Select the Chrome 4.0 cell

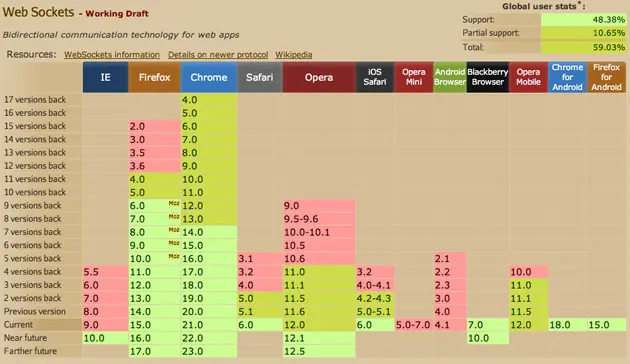click(x=209, y=100)
